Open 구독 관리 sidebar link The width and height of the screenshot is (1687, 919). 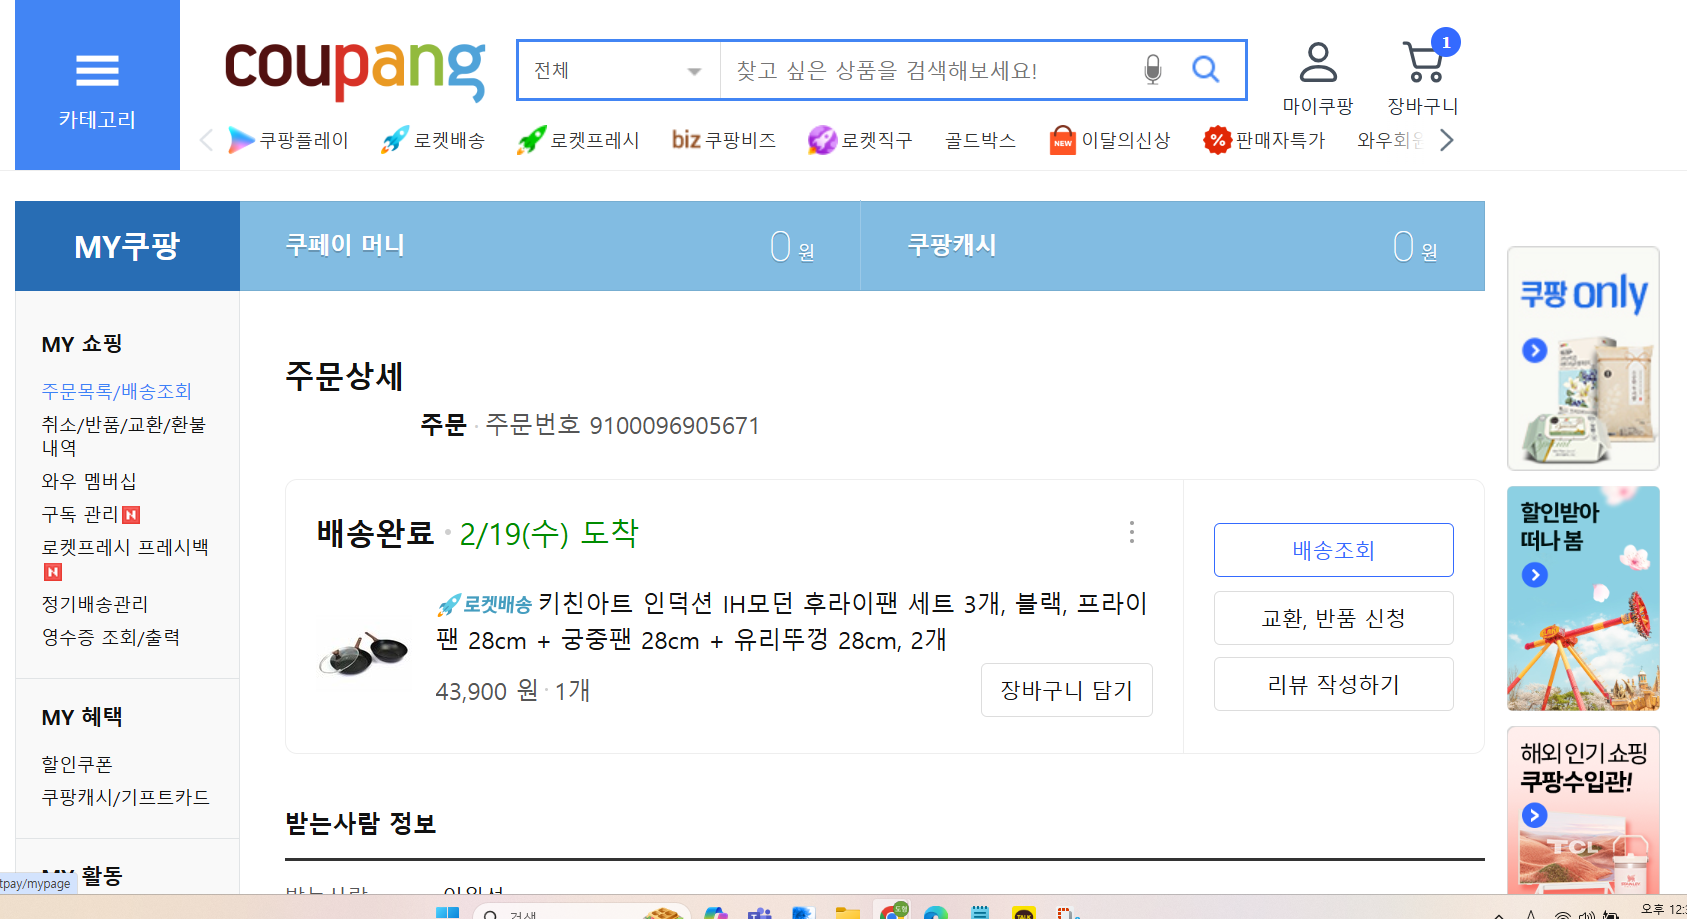tap(80, 514)
